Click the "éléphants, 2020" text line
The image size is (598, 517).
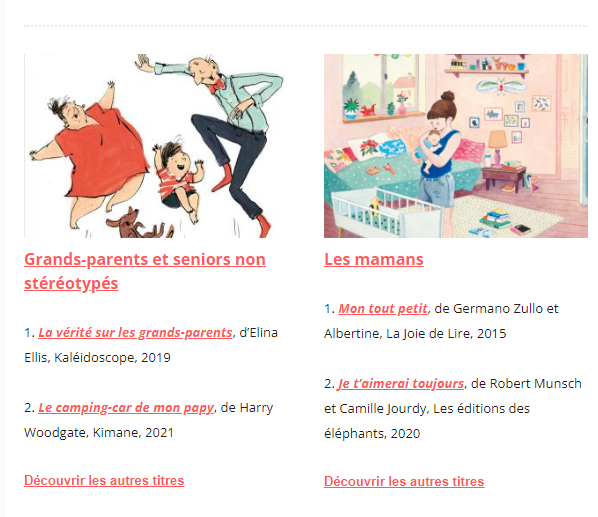tap(372, 434)
